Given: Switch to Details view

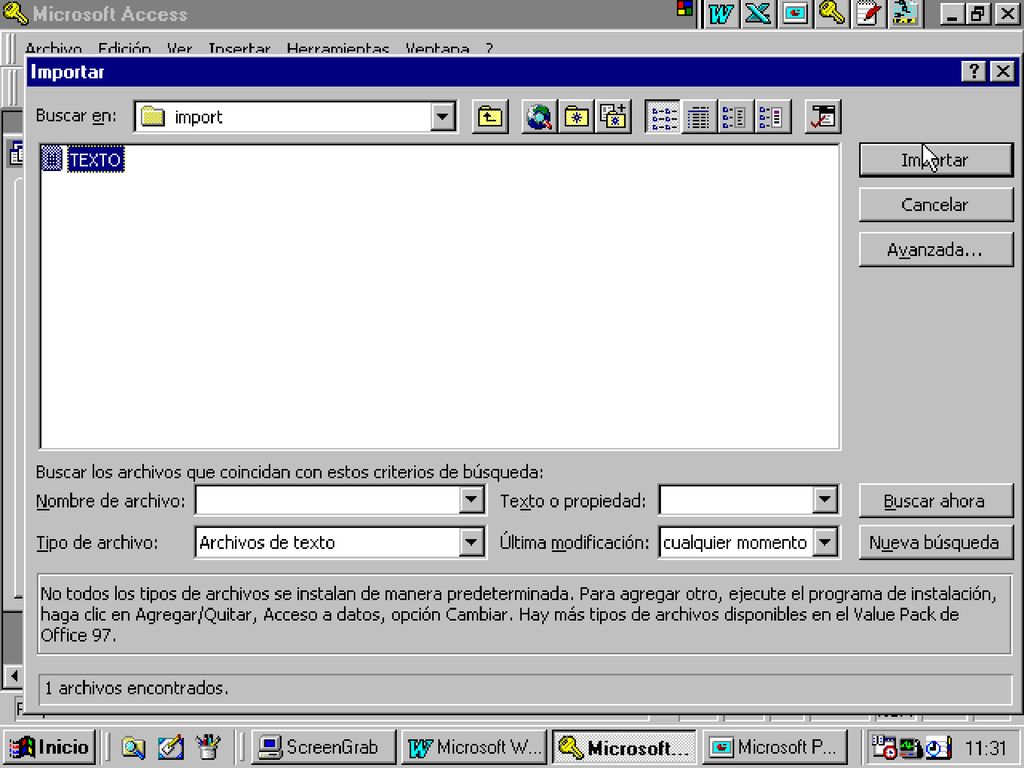Looking at the screenshot, I should tap(699, 117).
